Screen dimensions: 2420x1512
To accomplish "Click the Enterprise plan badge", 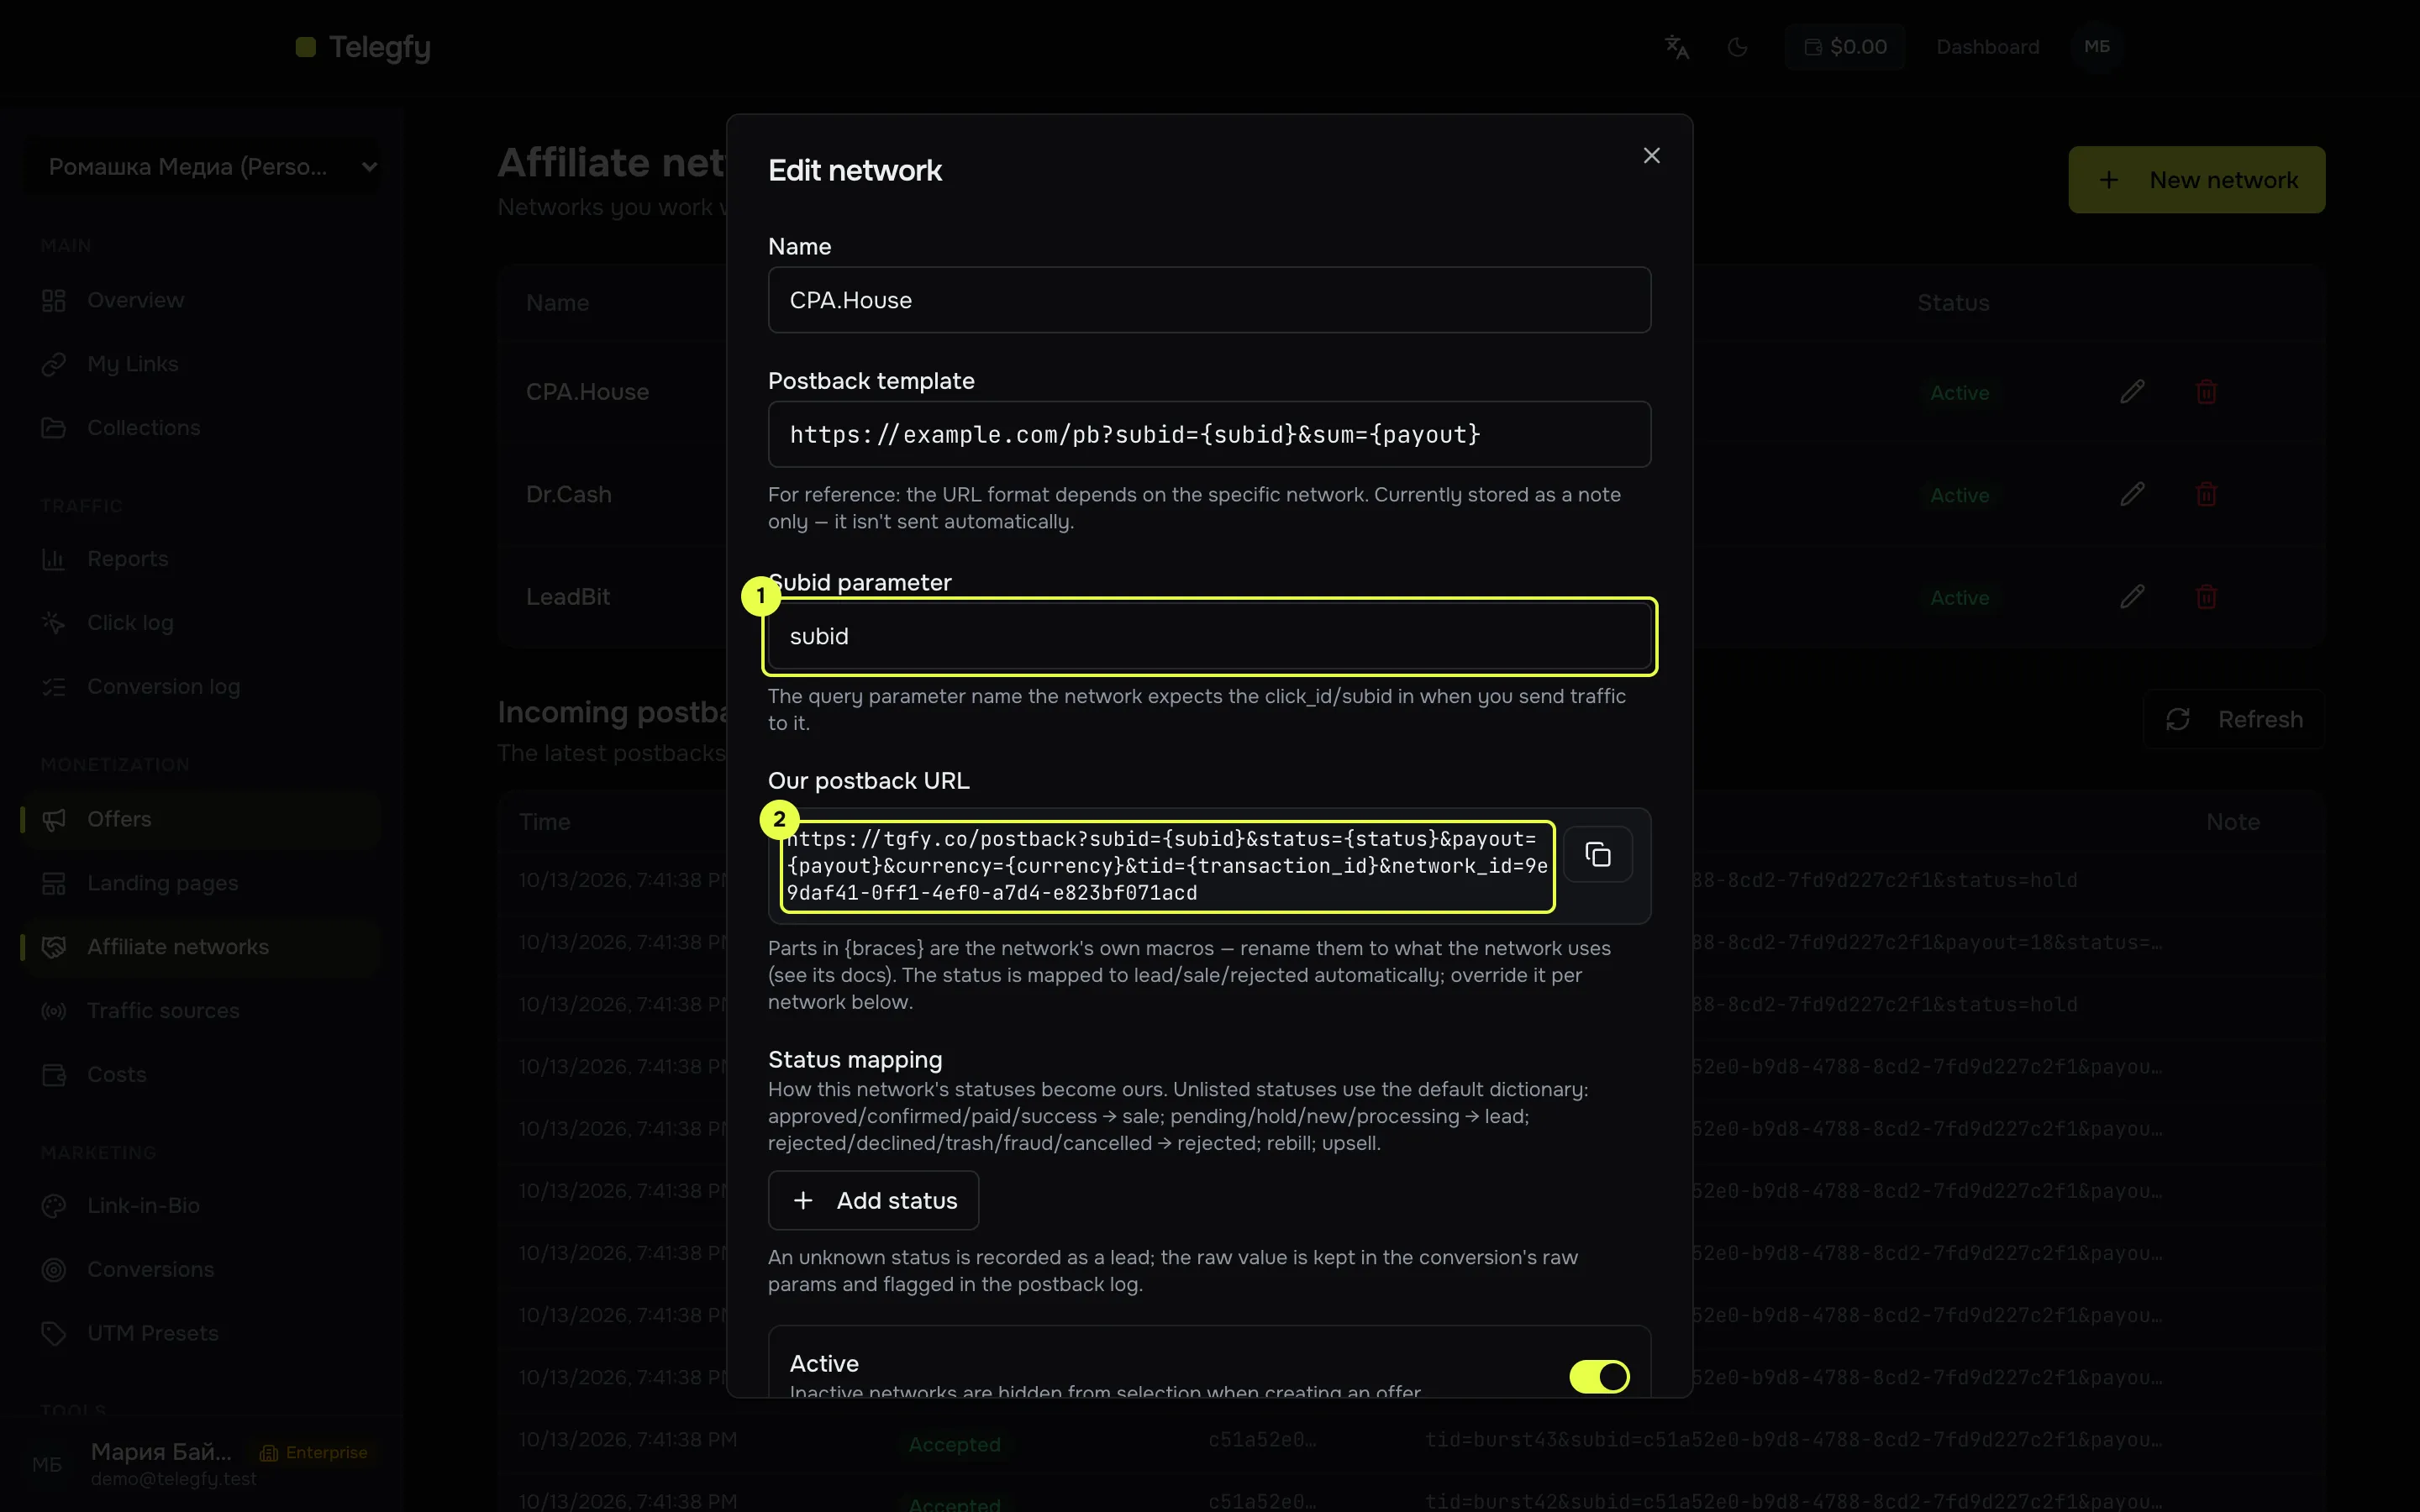I will pos(314,1452).
